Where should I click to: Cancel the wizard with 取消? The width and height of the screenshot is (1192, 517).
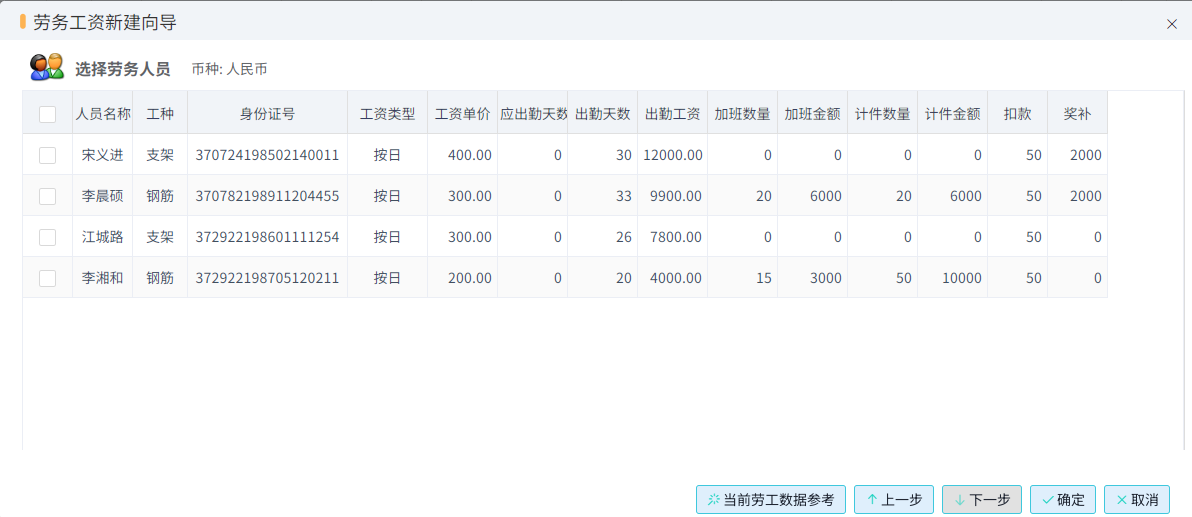pos(1137,500)
